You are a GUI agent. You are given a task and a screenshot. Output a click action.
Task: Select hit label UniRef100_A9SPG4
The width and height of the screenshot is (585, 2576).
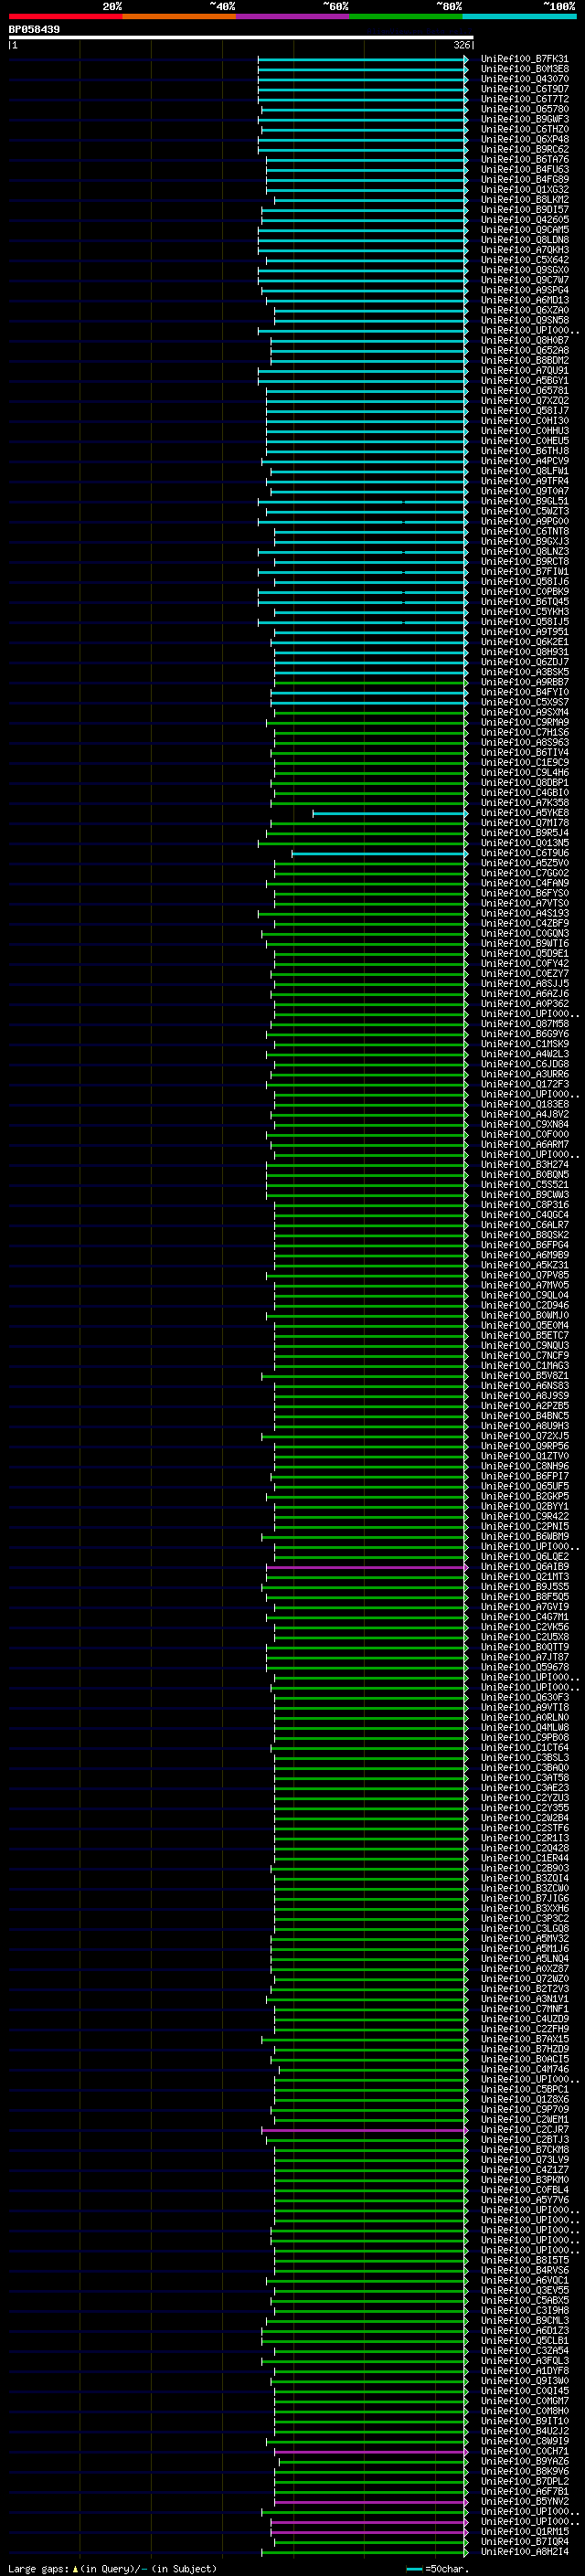[525, 290]
